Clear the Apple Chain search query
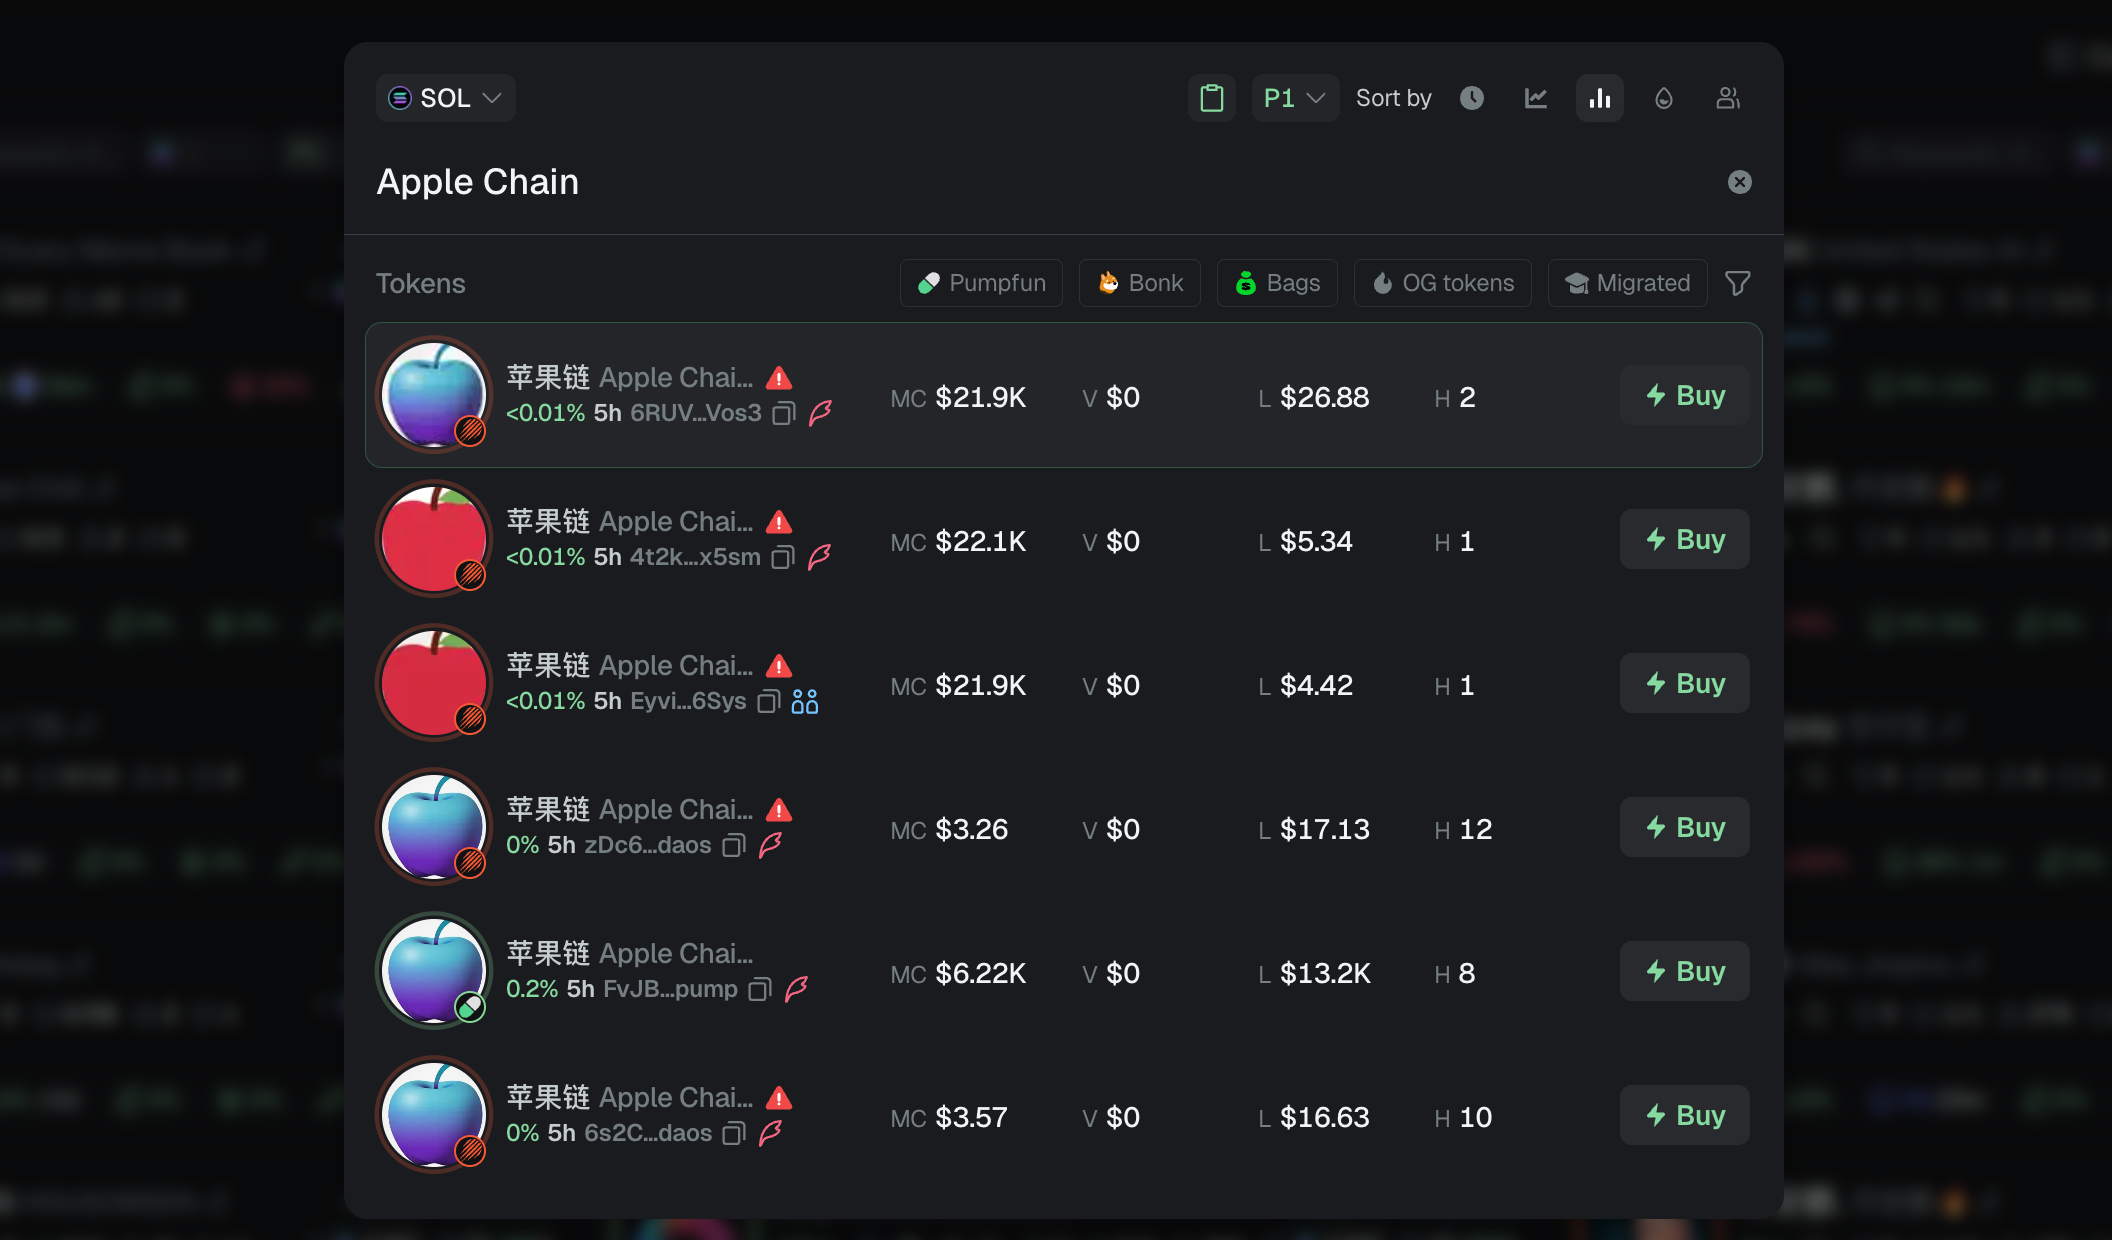 [1740, 181]
